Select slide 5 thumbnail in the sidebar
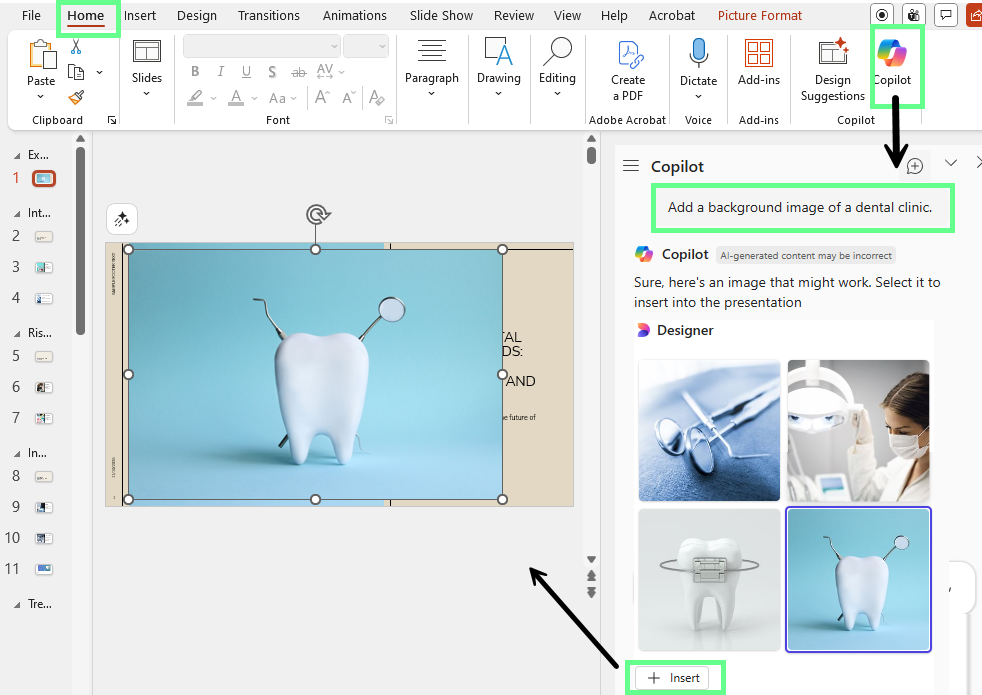982x695 pixels. coord(43,355)
